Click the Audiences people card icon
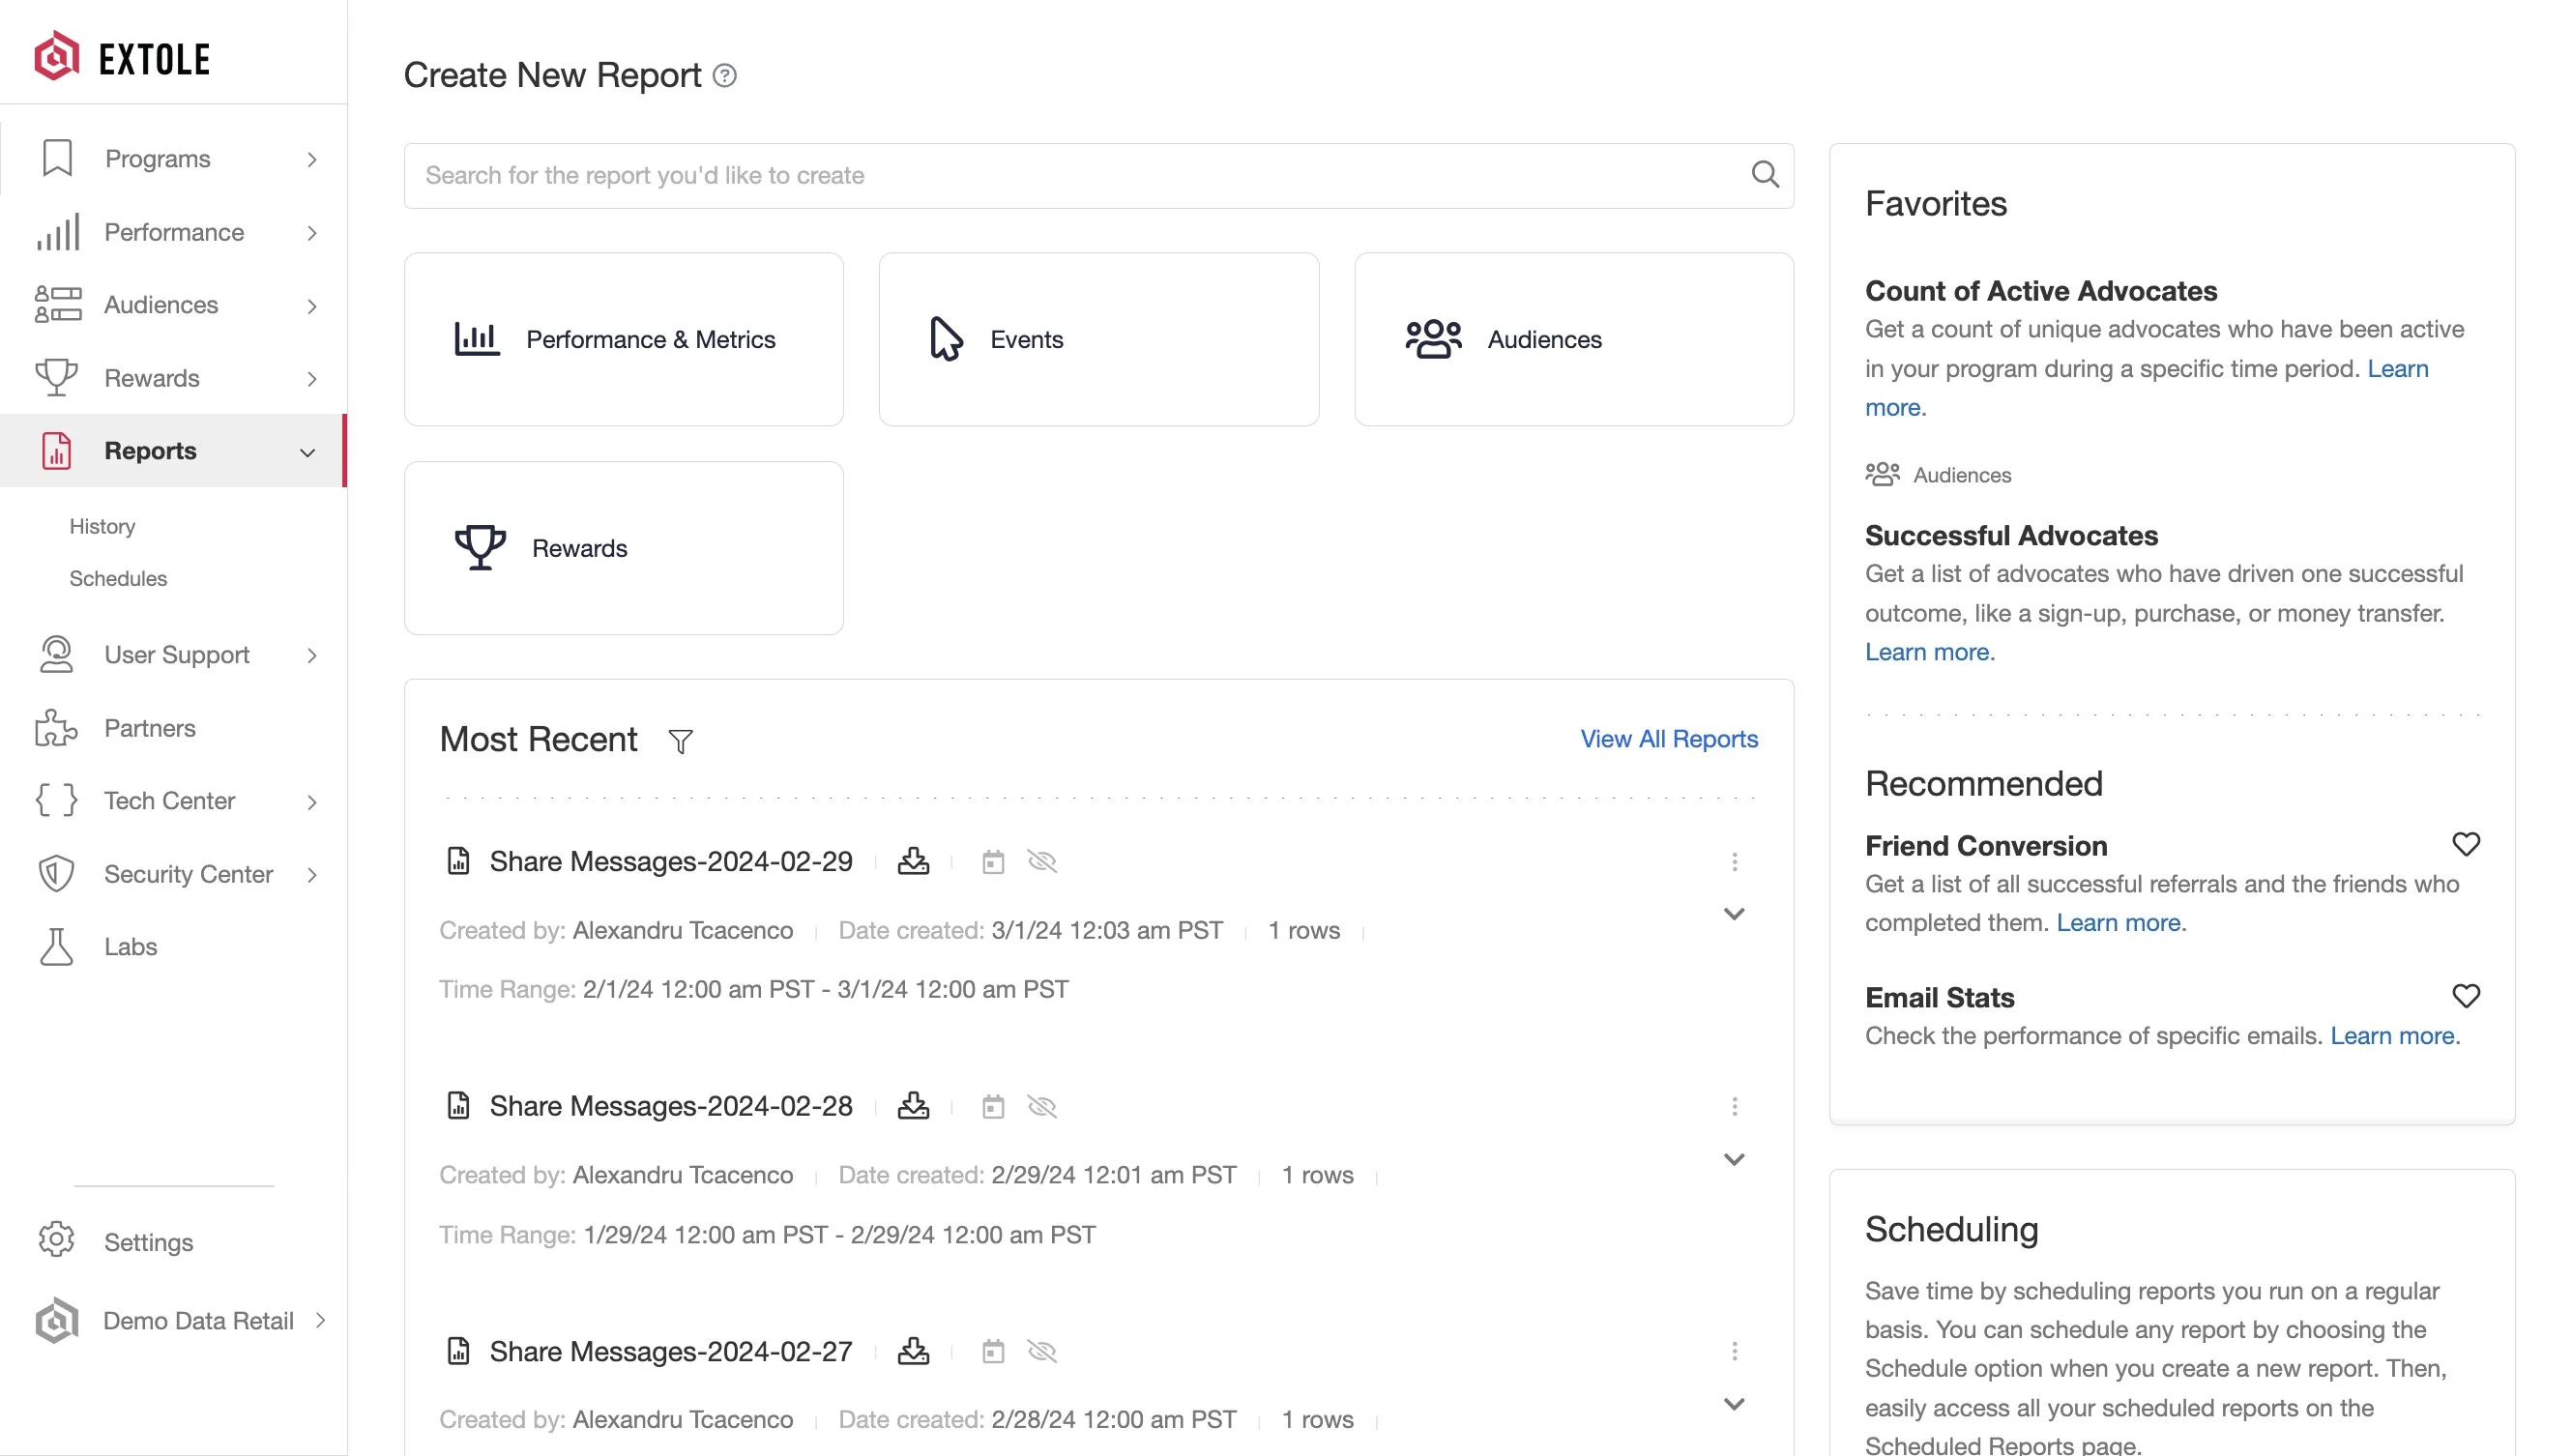 tap(1433, 339)
